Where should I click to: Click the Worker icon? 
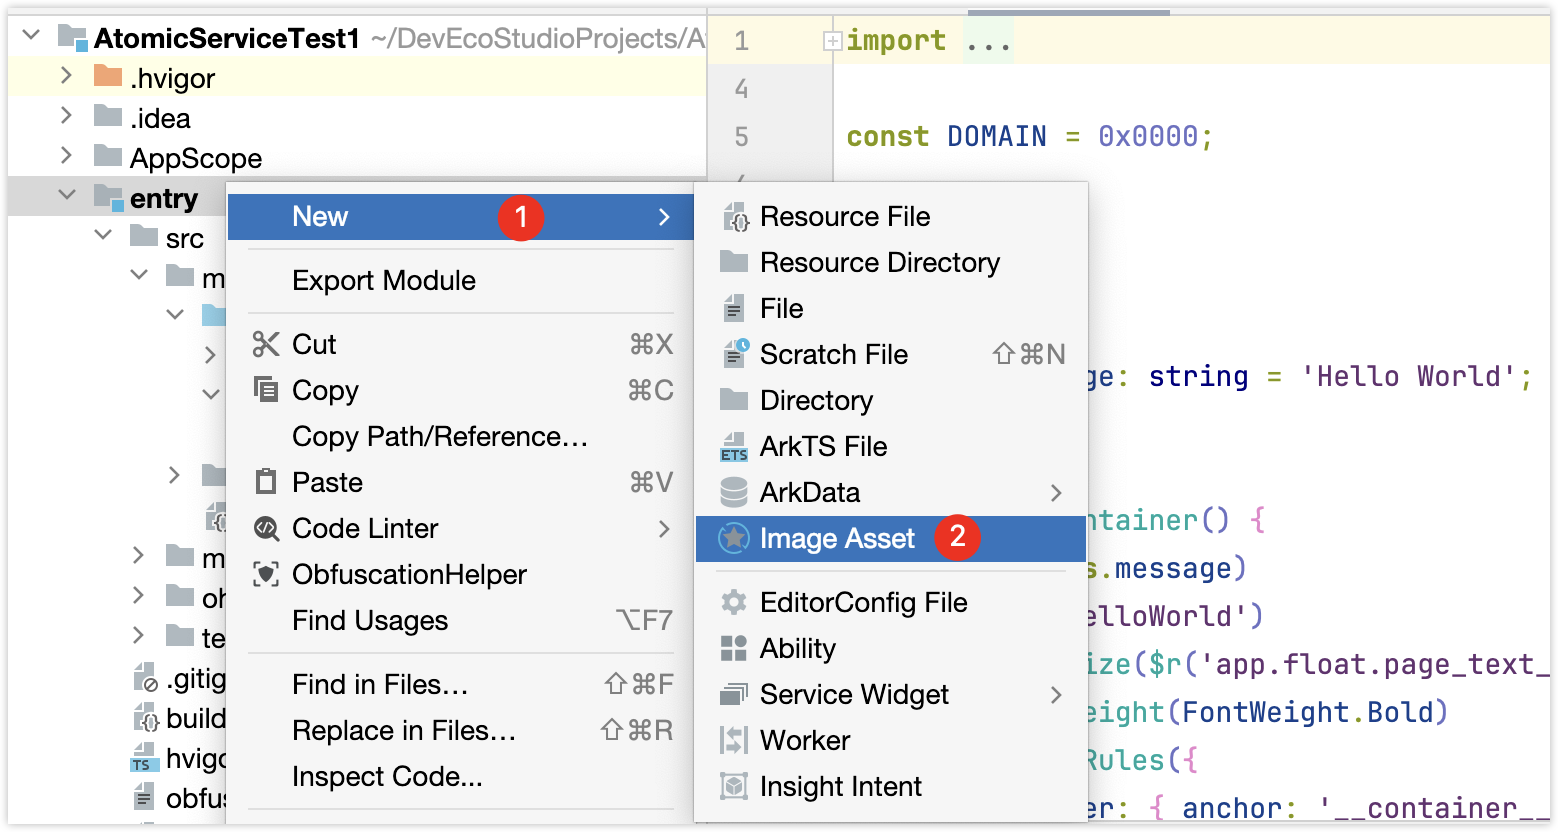click(734, 740)
